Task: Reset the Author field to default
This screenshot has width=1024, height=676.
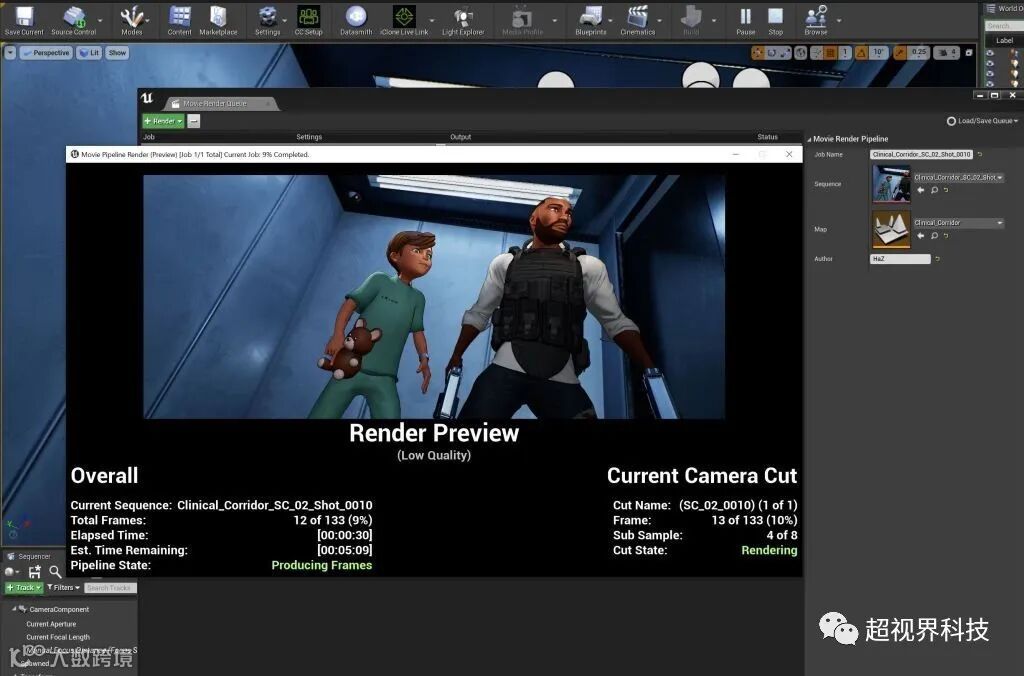Action: pyautogui.click(x=938, y=259)
